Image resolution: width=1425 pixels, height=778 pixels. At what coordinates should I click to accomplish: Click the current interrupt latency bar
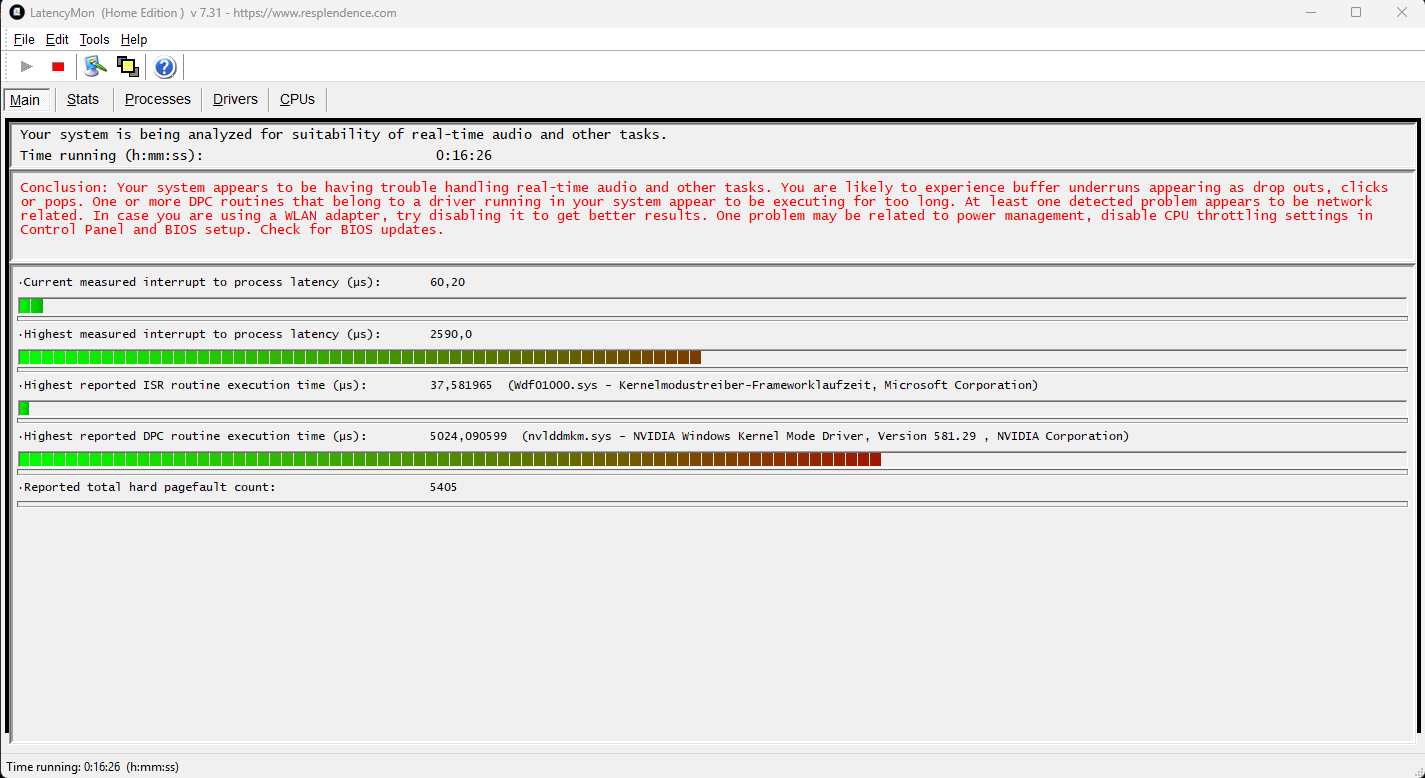coord(712,306)
